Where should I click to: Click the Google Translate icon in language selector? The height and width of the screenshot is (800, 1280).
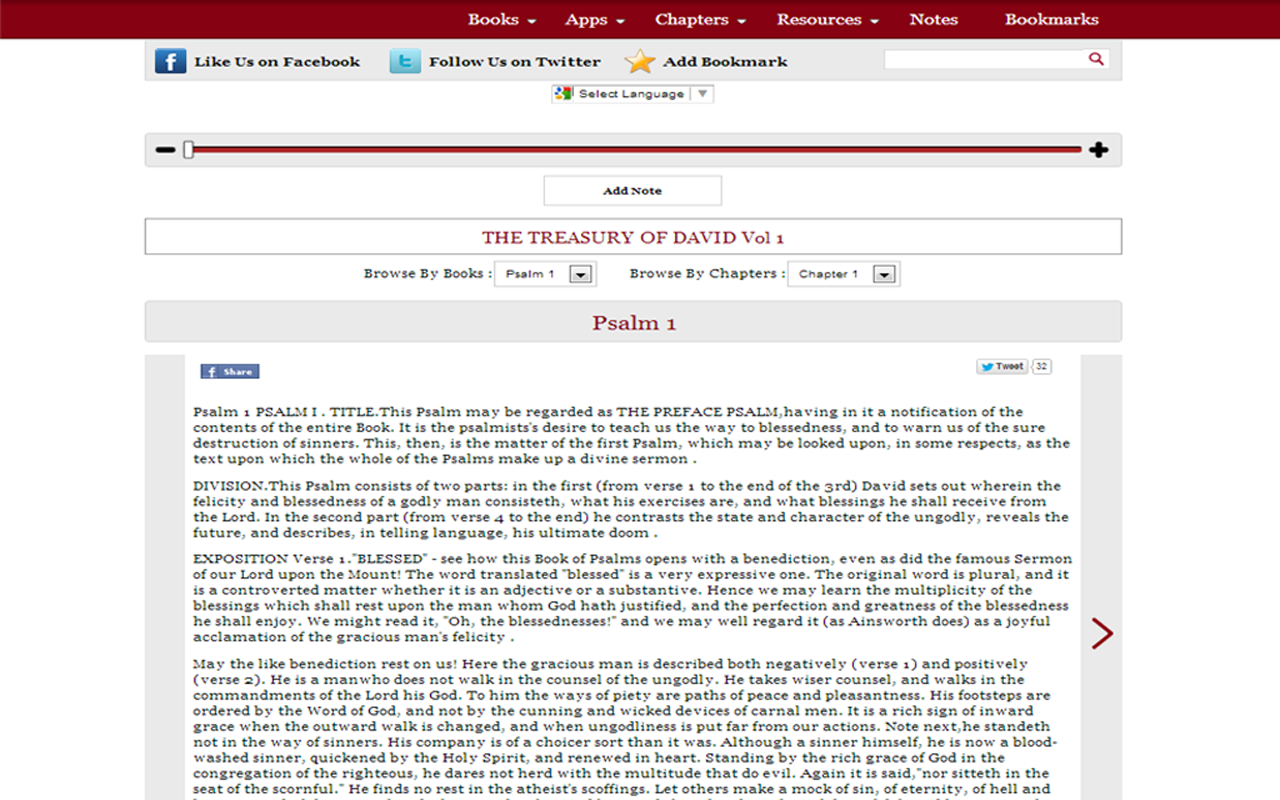563,93
